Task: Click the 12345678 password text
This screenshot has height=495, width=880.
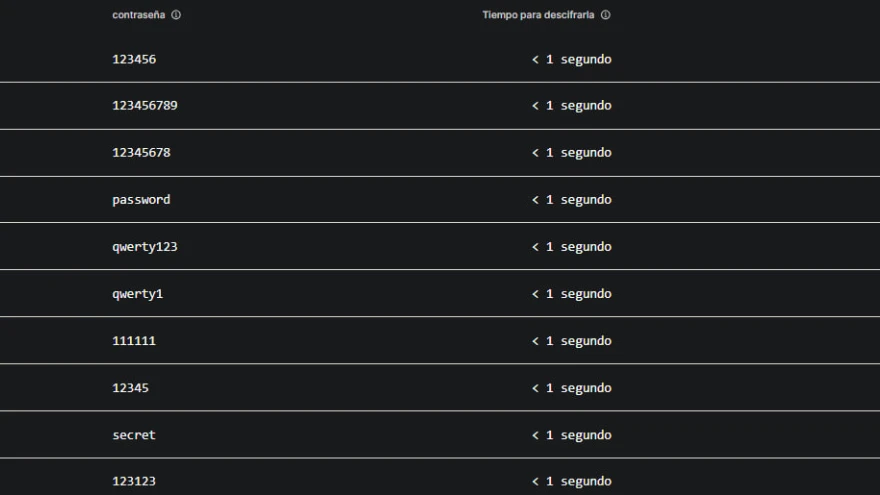Action: [141, 152]
